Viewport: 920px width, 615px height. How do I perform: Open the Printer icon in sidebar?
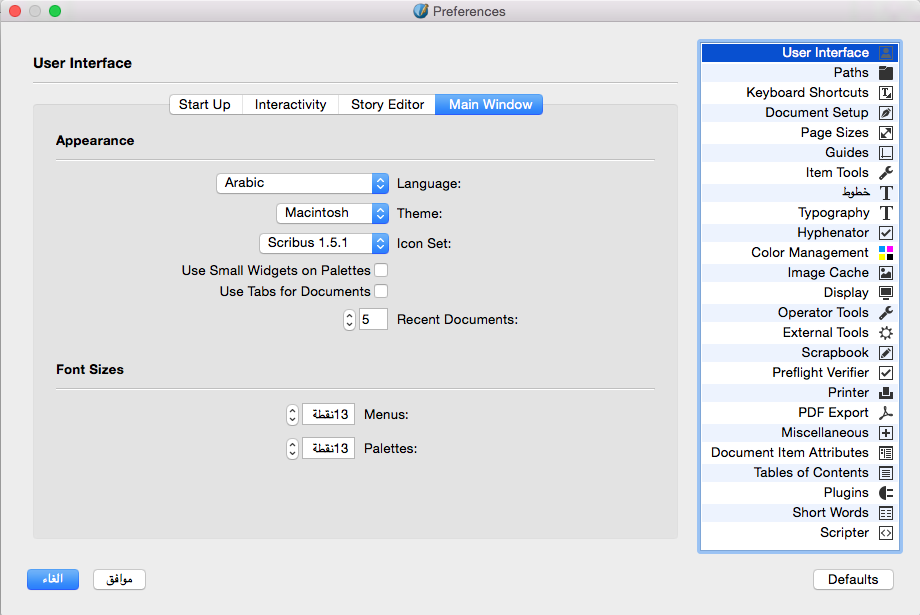(x=885, y=393)
